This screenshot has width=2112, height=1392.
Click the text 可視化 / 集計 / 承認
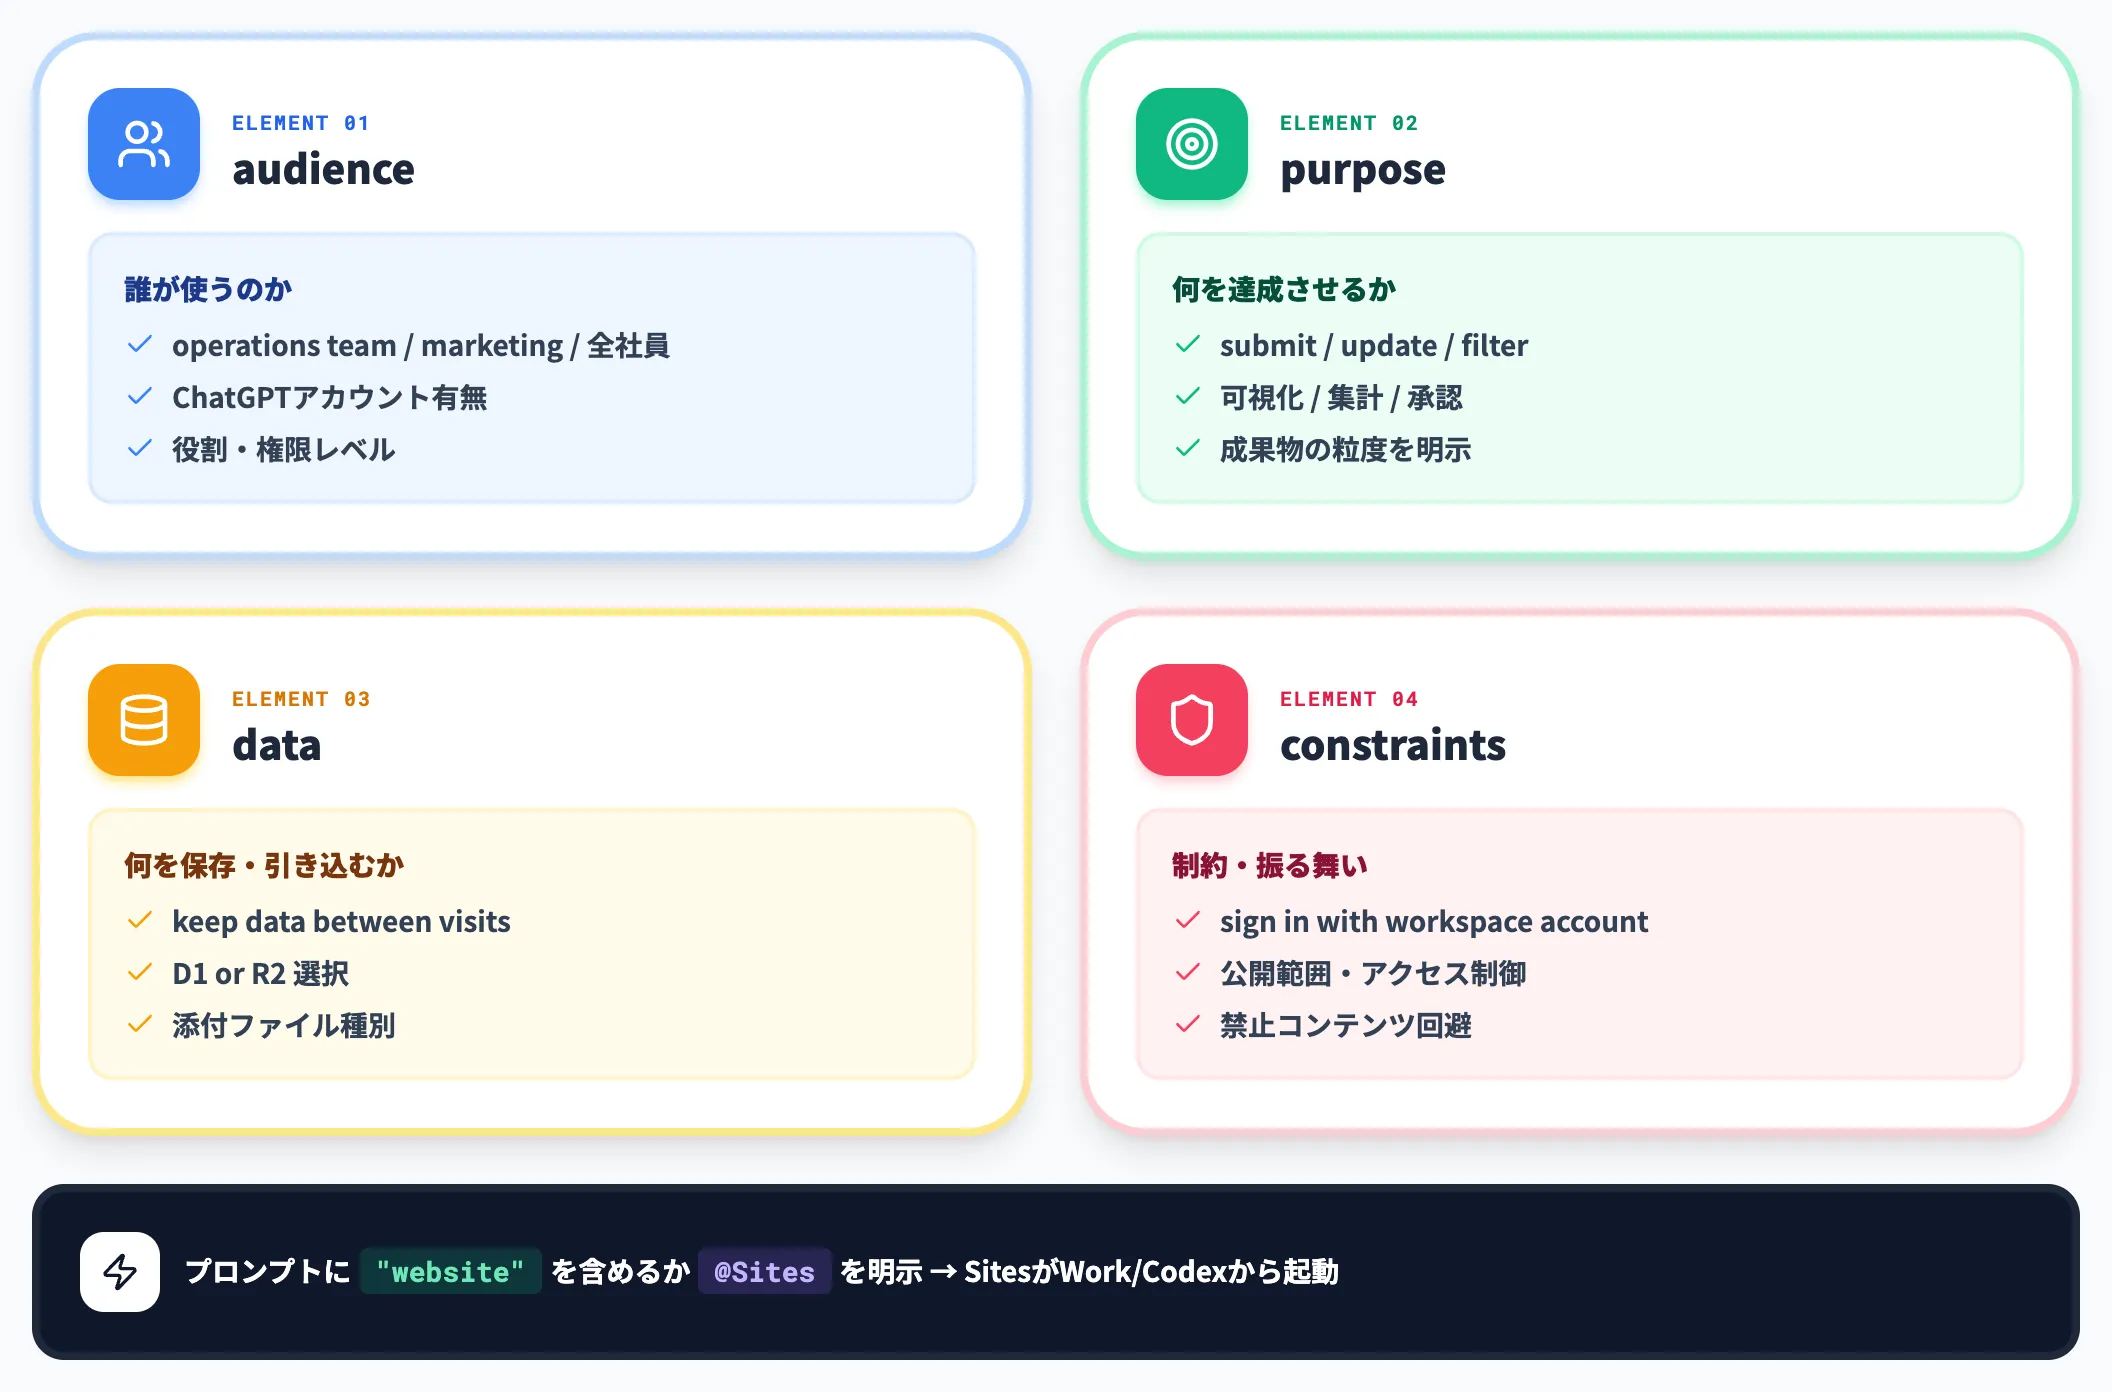click(1341, 398)
